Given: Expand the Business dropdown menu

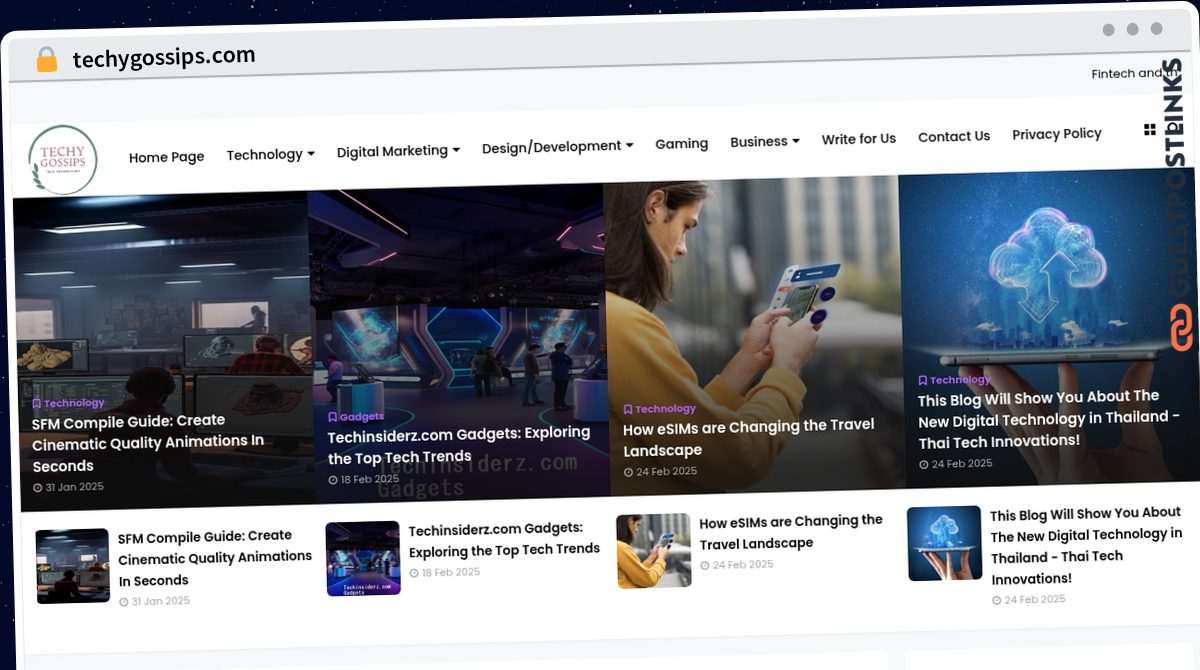Looking at the screenshot, I should (764, 141).
